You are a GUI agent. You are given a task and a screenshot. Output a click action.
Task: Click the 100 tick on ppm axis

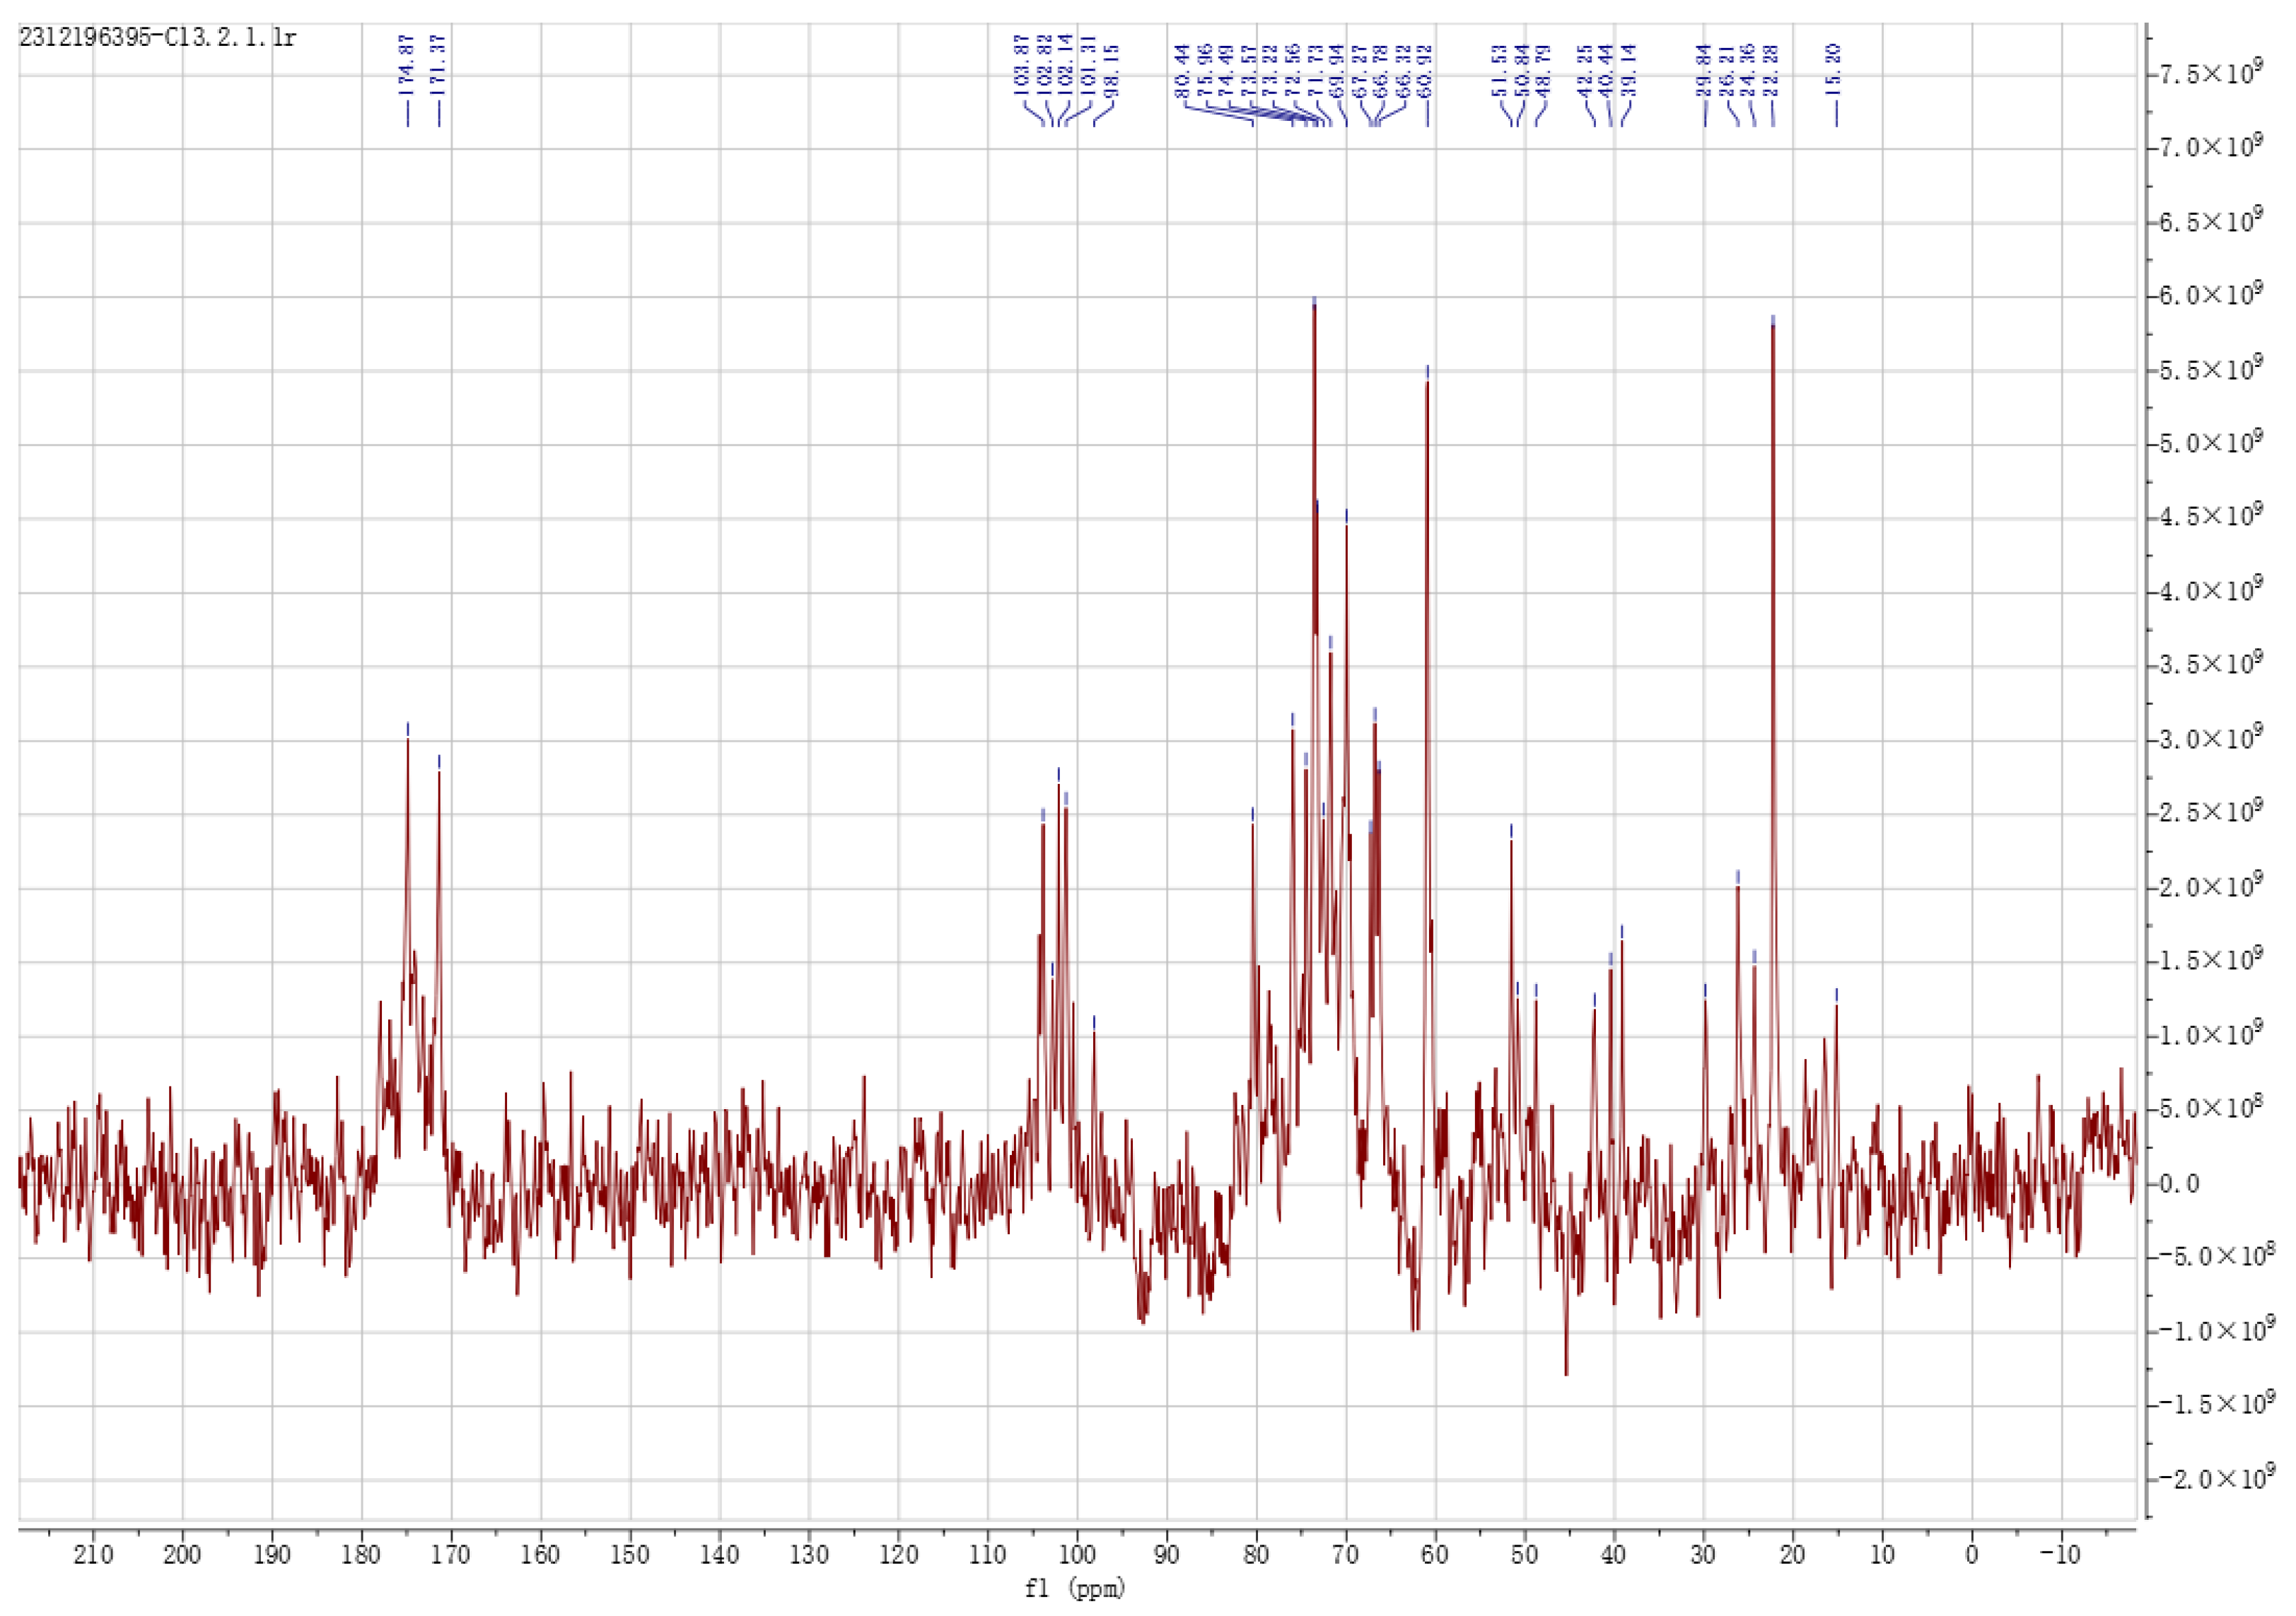pos(1077,1555)
